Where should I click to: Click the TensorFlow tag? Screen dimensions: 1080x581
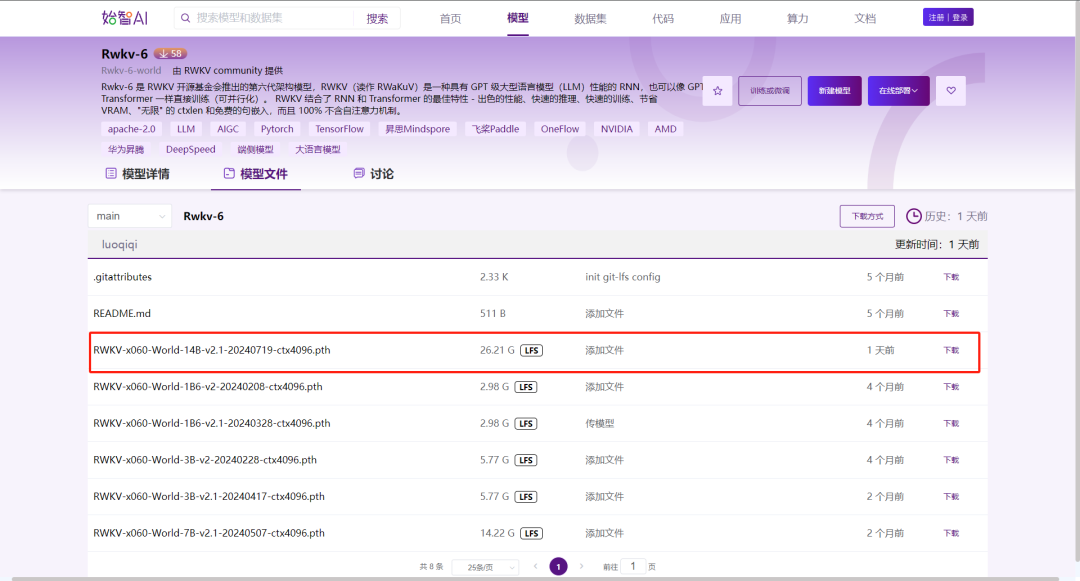pyautogui.click(x=340, y=129)
